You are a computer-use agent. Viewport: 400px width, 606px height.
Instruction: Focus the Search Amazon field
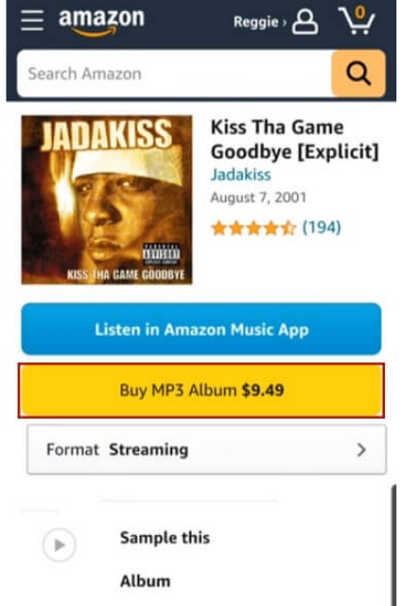pos(175,73)
